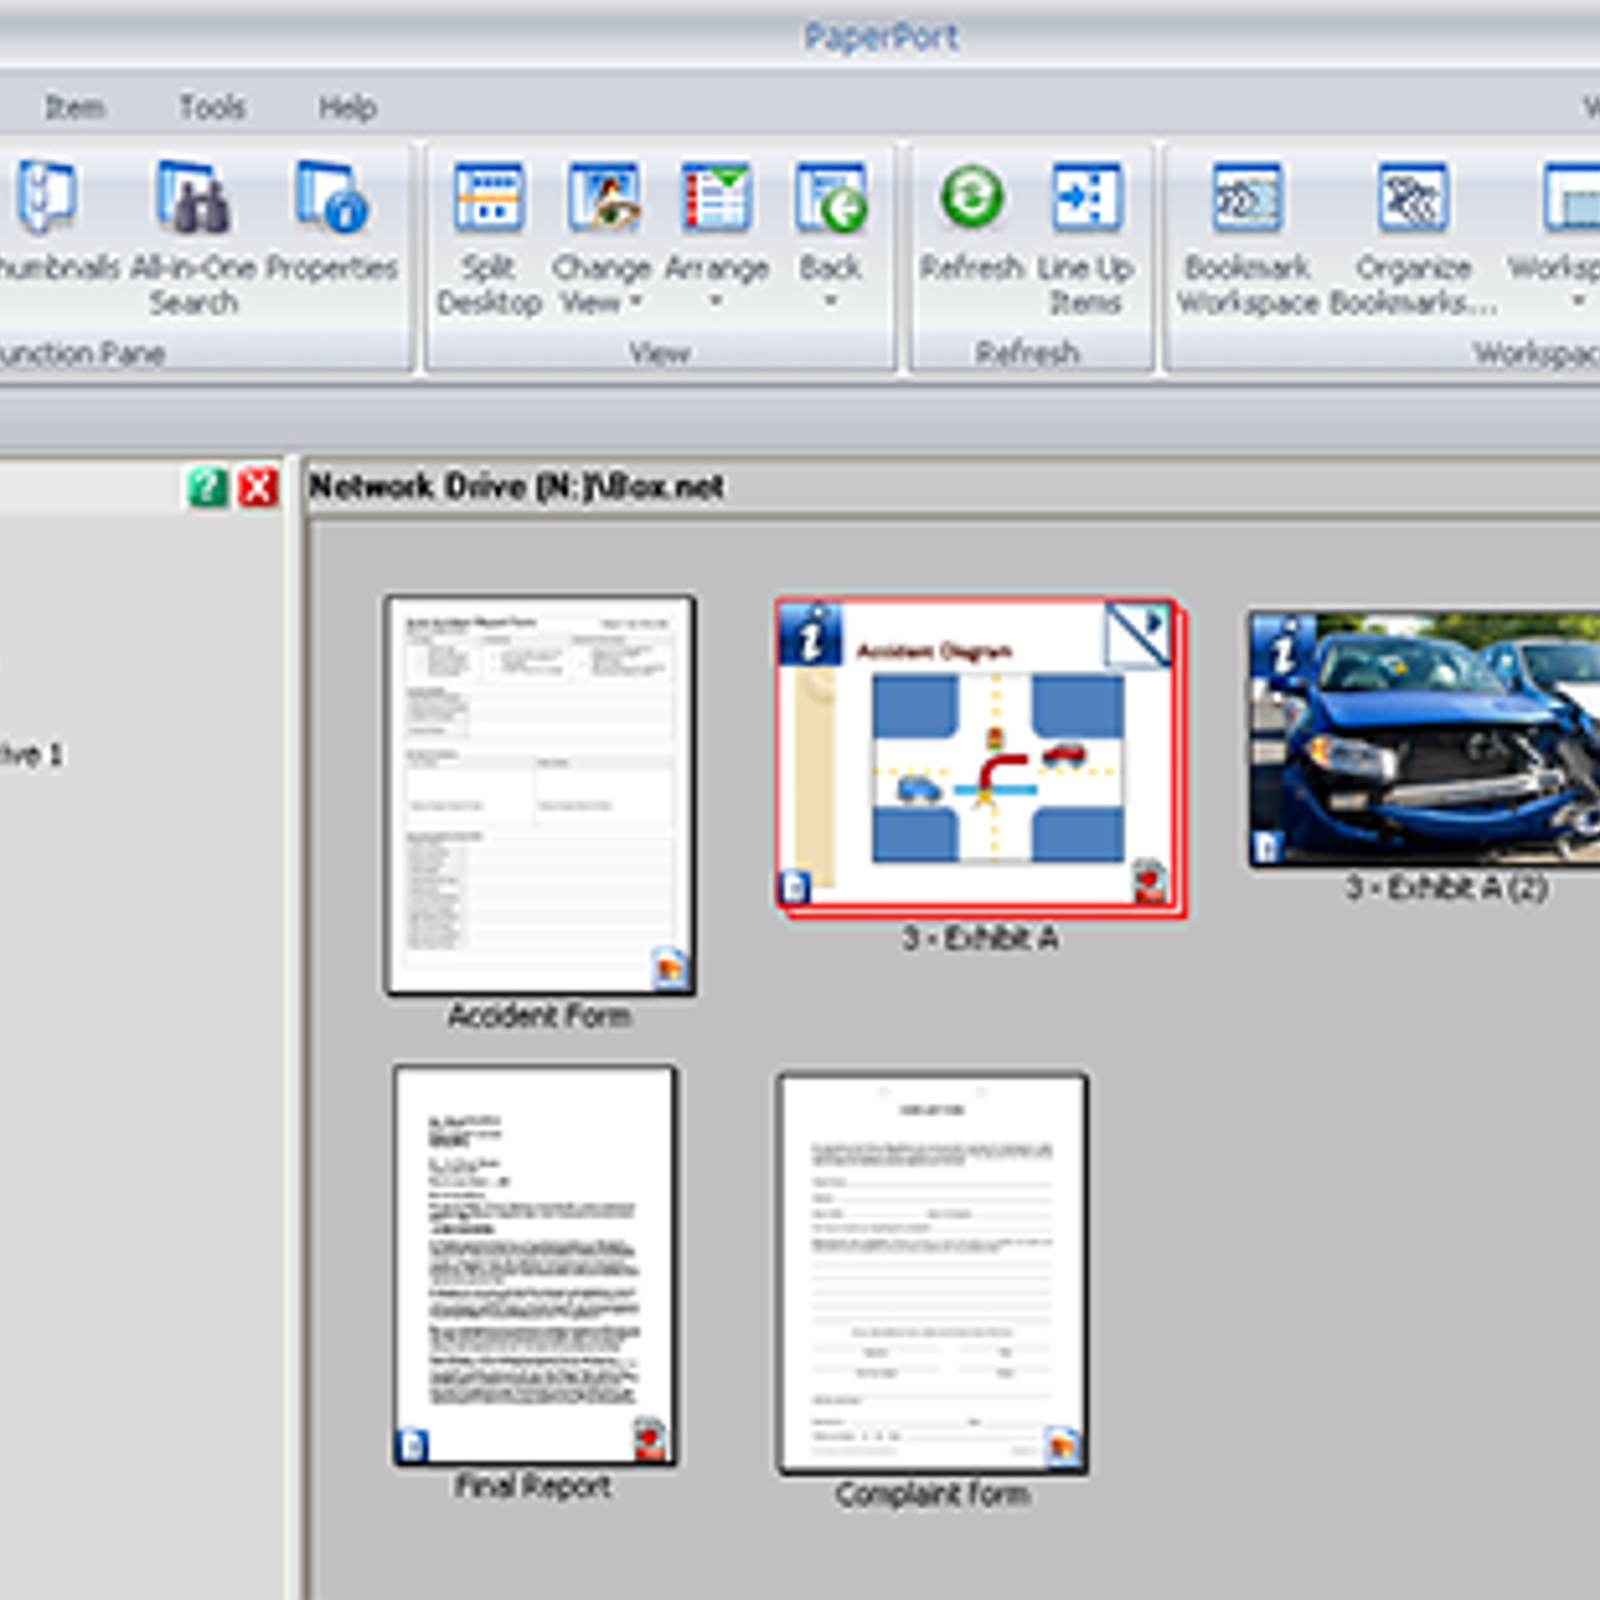Select the Accident Form document thumbnail
Viewport: 1600px width, 1600px height.
pyautogui.click(x=540, y=795)
